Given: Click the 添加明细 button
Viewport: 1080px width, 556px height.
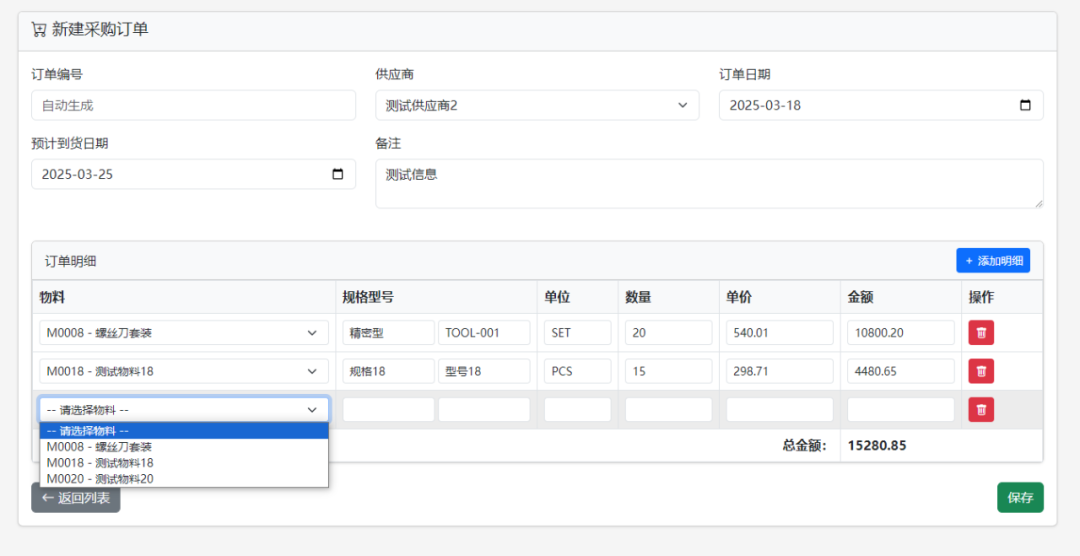Looking at the screenshot, I should coord(993,261).
